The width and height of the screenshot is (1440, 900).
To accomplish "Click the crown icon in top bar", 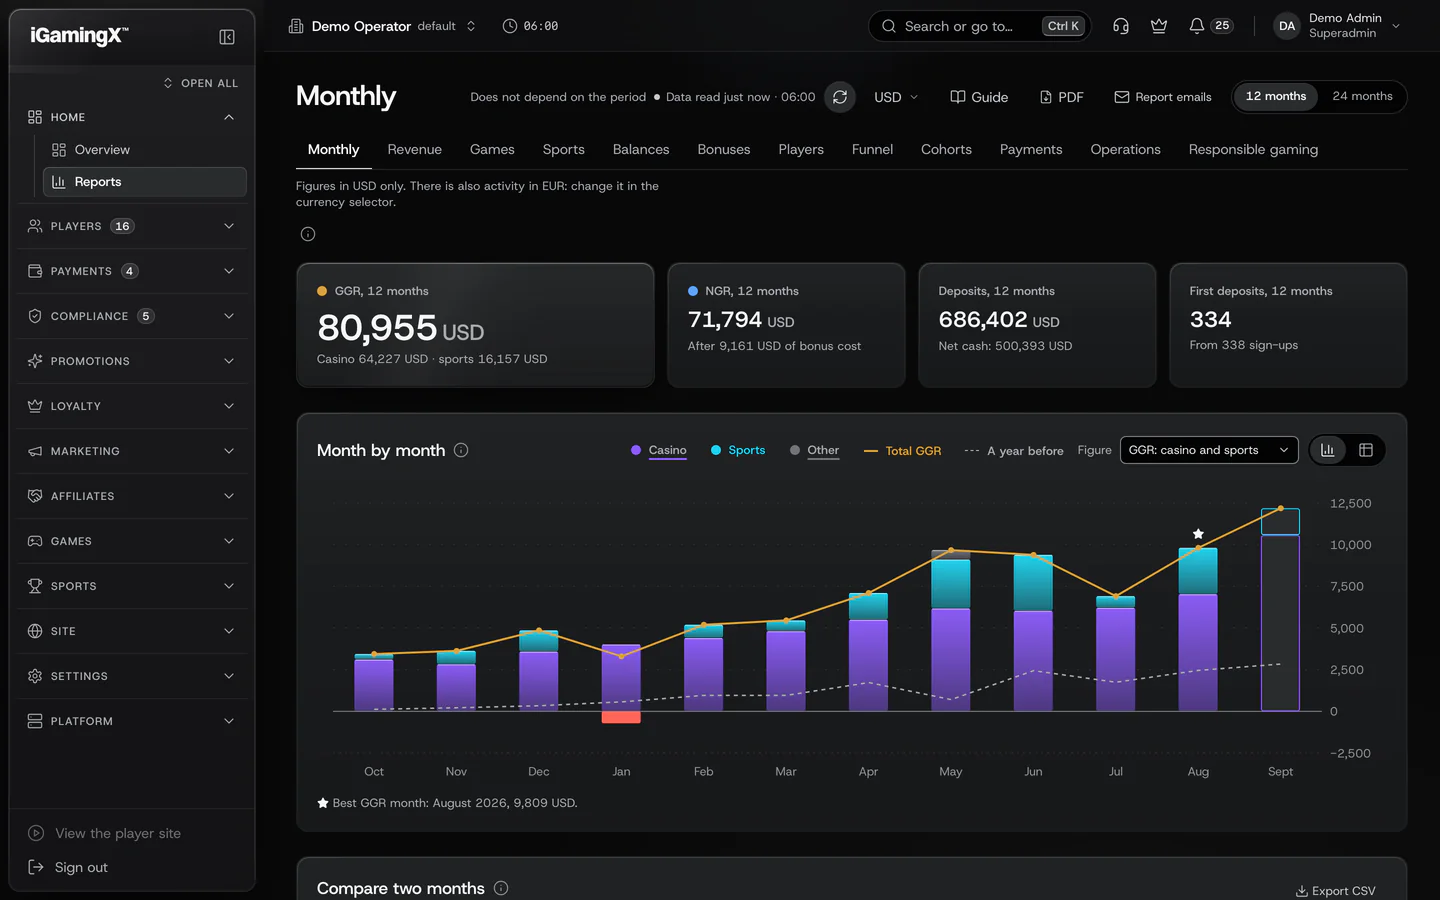I will [1159, 26].
